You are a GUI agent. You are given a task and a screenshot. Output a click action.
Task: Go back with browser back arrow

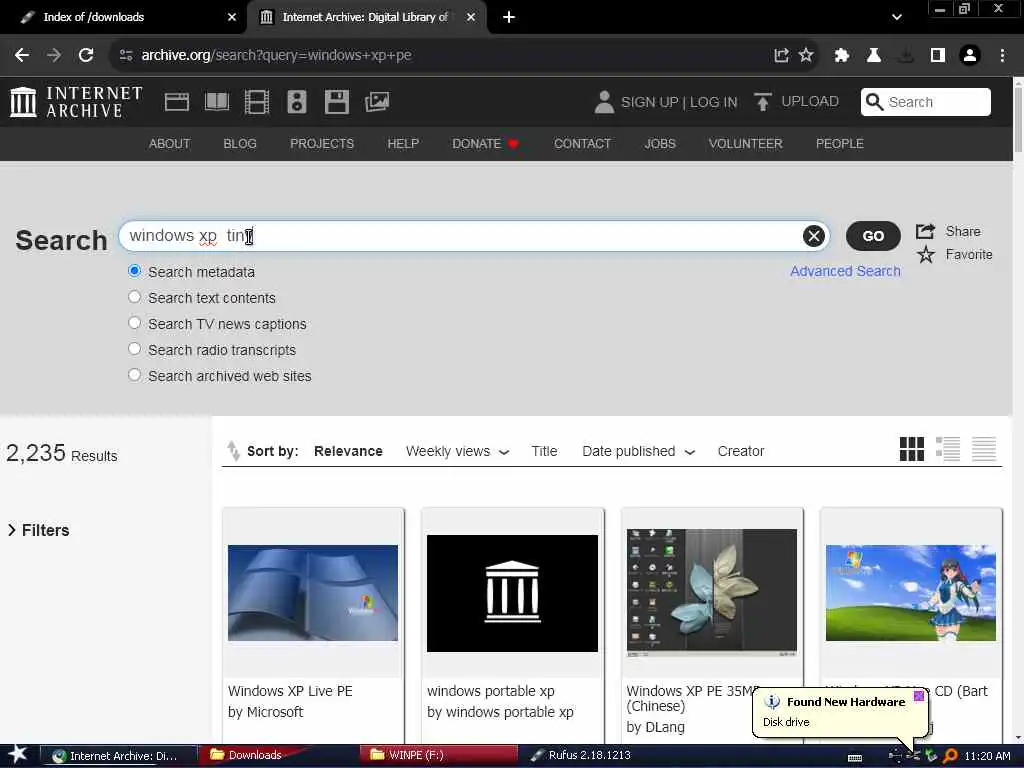point(22,55)
